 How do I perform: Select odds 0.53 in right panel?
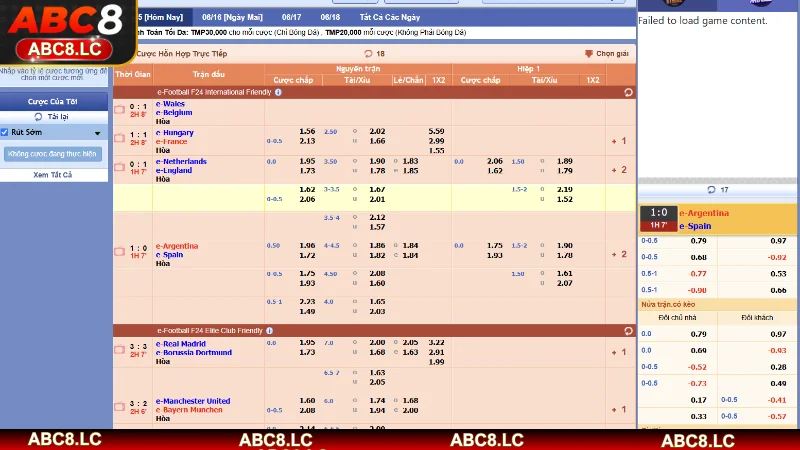(778, 273)
